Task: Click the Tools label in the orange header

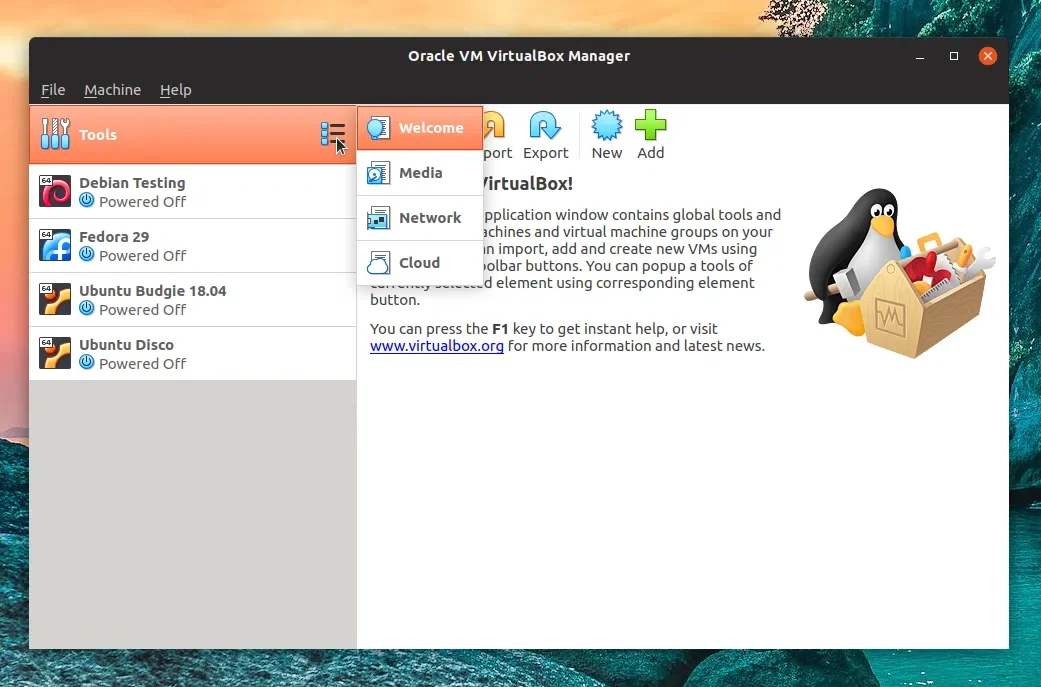Action: tap(98, 135)
